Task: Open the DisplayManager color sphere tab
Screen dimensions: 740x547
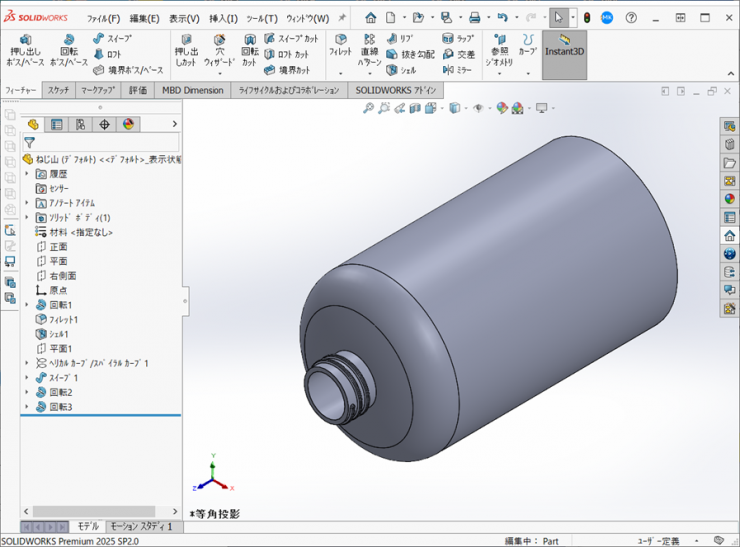Action: pyautogui.click(x=128, y=125)
